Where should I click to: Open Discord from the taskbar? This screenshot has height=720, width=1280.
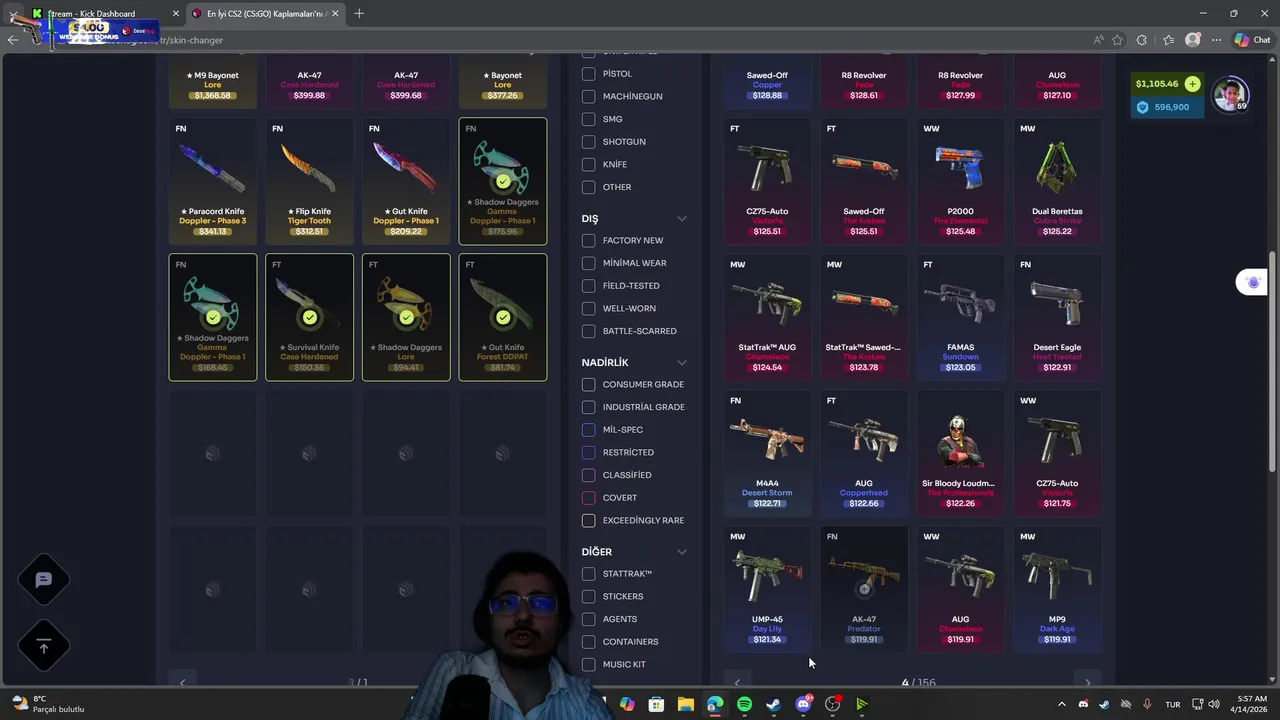pyautogui.click(x=803, y=704)
